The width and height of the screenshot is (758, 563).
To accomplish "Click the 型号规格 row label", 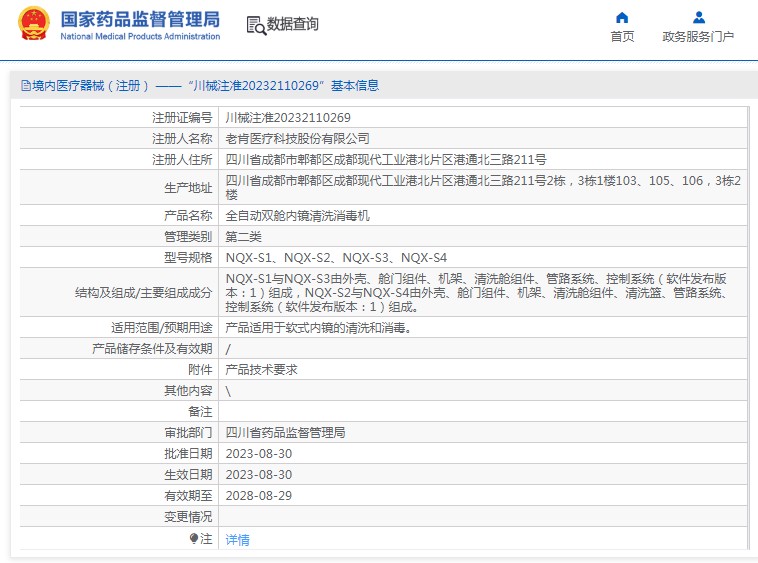I will (x=188, y=258).
